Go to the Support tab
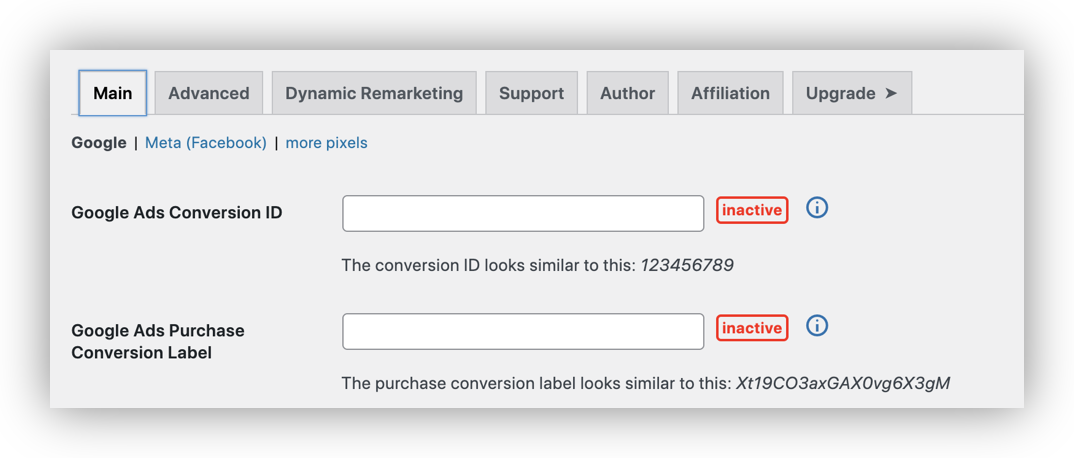The width and height of the screenshot is (1074, 458). click(531, 93)
